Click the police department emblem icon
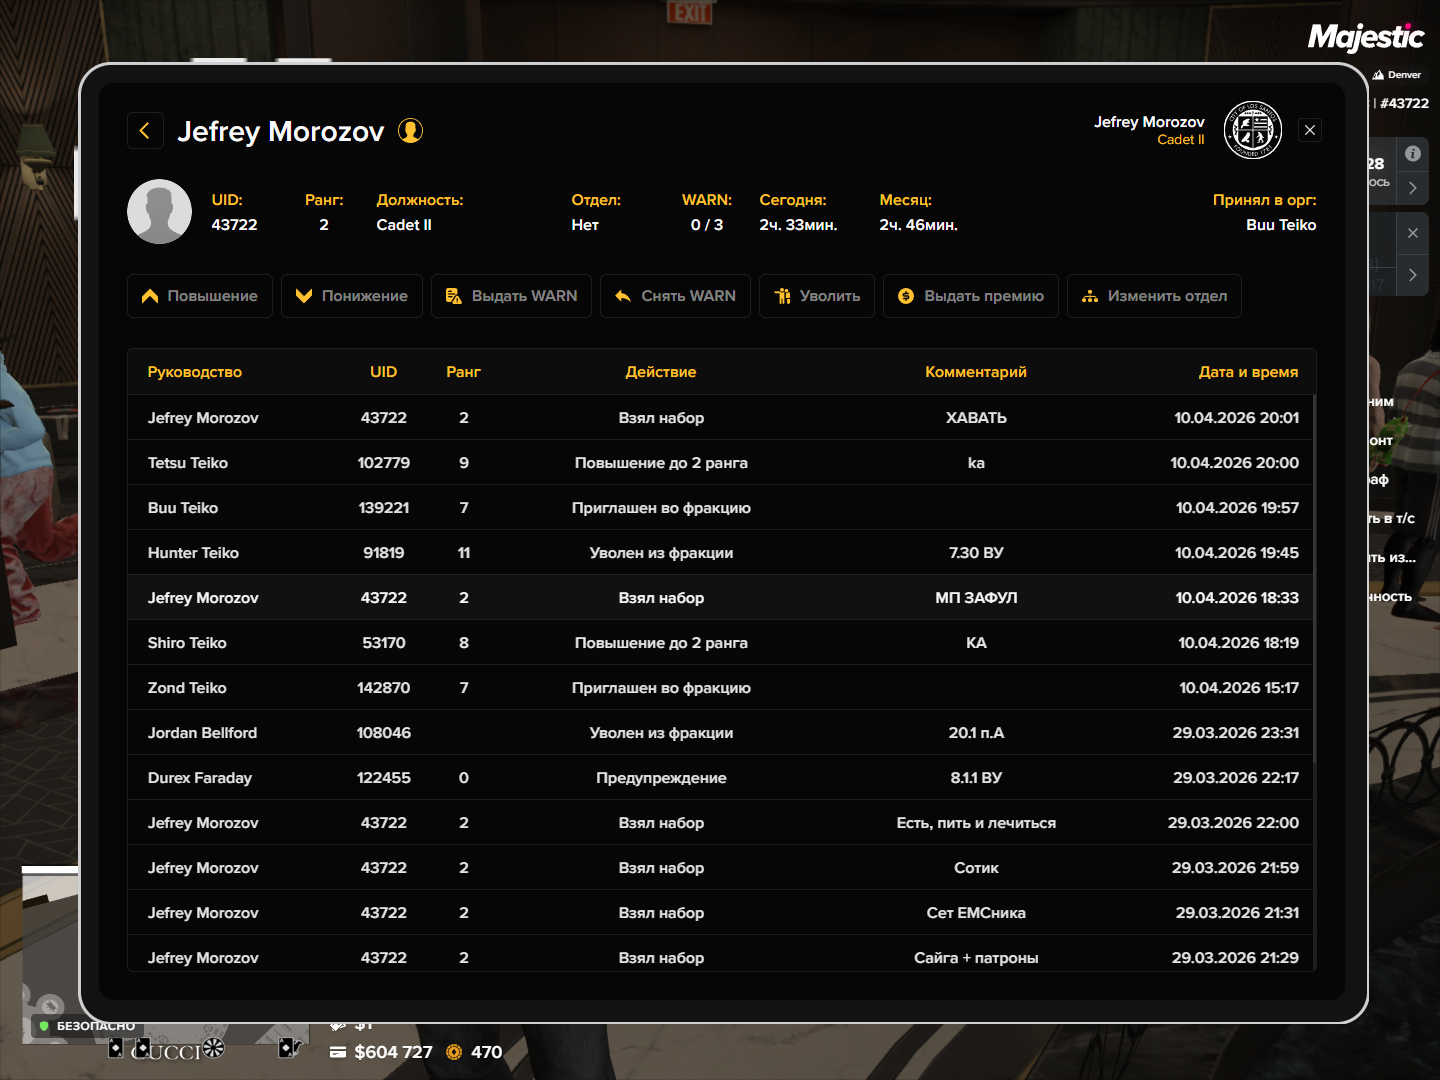 tap(1253, 130)
